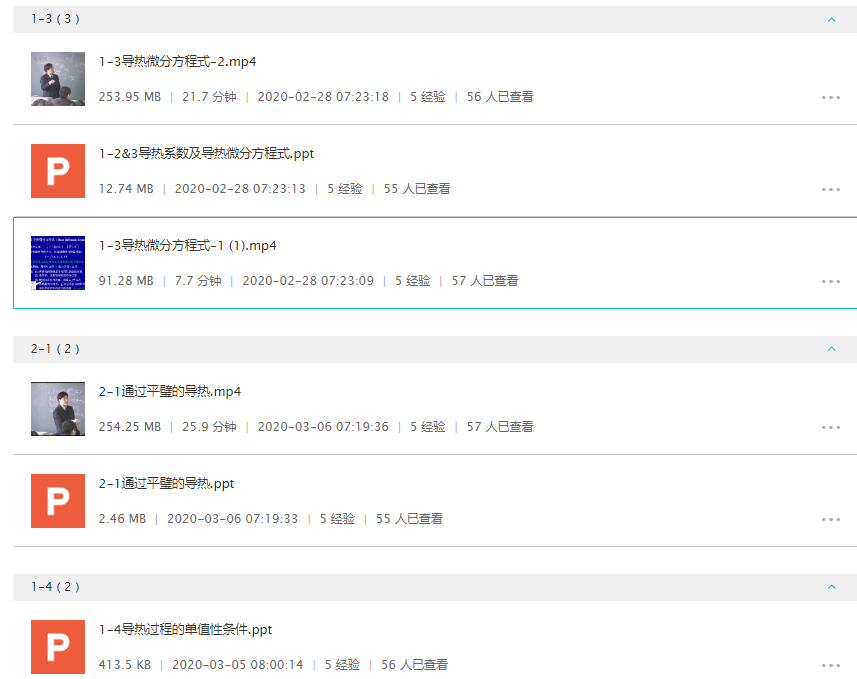The width and height of the screenshot is (857, 679).
Task: Click blue slide thumbnail of 1-3导热微分方程式-1 (1).mp4
Action: (58, 263)
